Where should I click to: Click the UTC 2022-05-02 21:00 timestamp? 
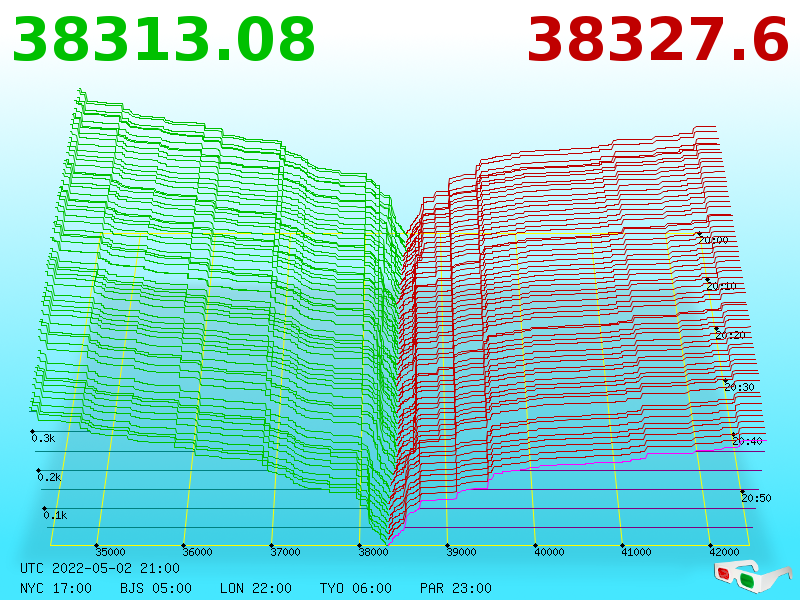coord(100,568)
